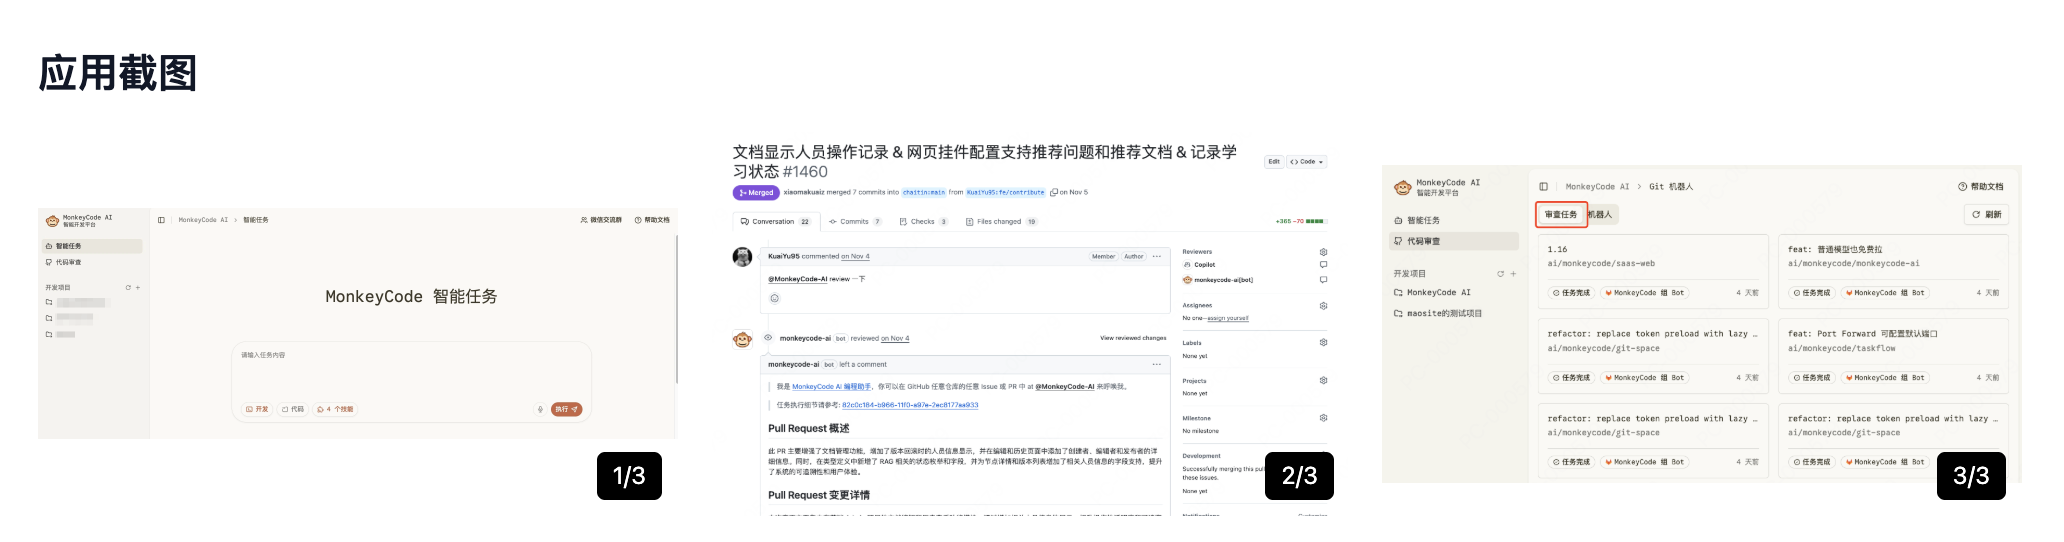Open the ellipsis menu on the monkeycode-ai comment
Image resolution: width=2064 pixels, height=542 pixels.
1157,364
